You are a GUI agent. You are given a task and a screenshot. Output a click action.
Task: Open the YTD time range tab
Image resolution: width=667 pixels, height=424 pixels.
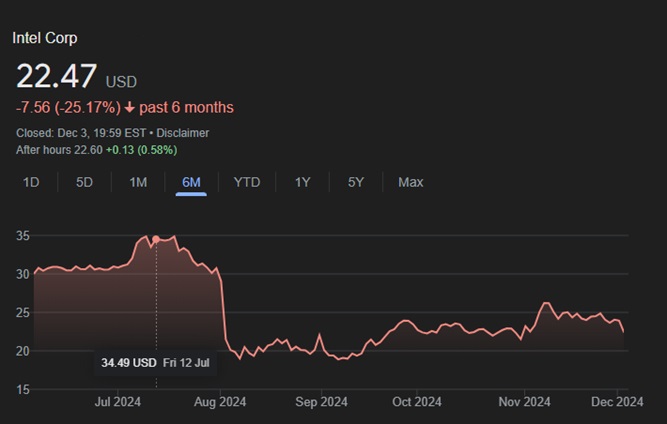(247, 182)
